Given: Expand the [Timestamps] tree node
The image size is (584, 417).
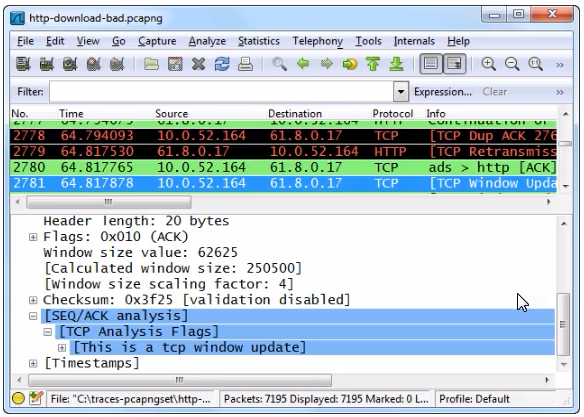Looking at the screenshot, I should [x=33, y=363].
